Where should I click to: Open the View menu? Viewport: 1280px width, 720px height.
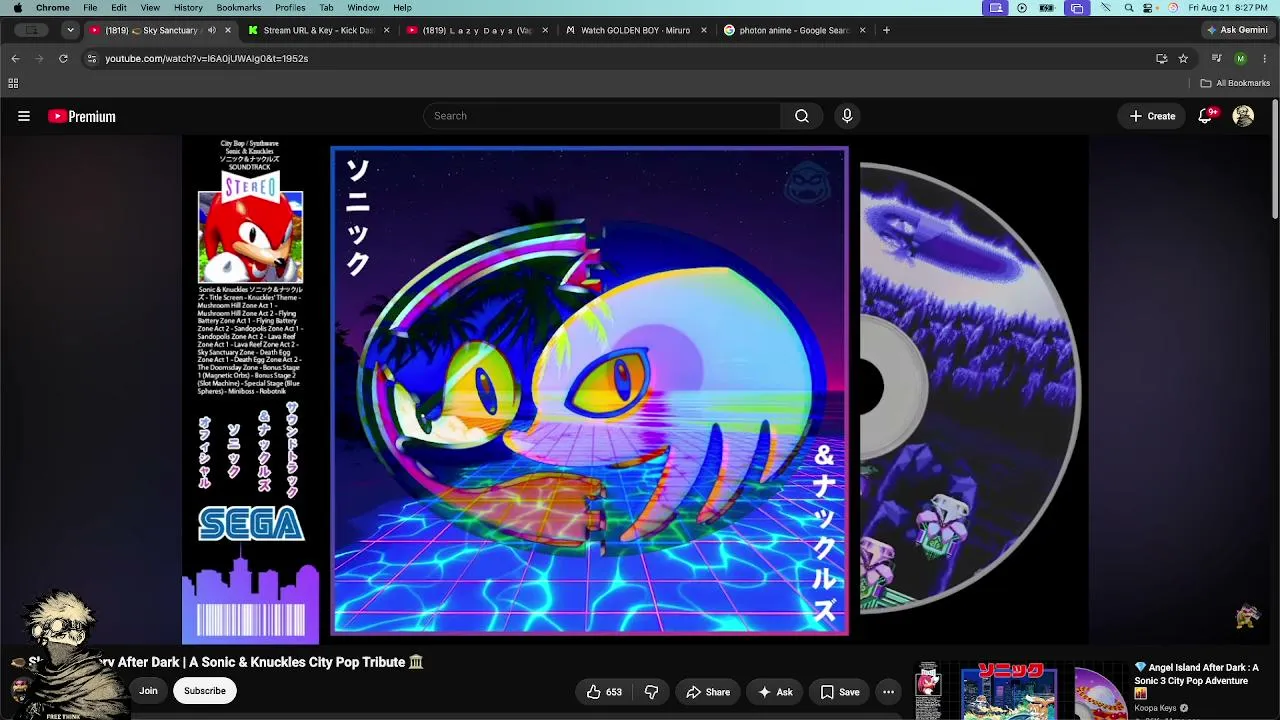pos(150,8)
